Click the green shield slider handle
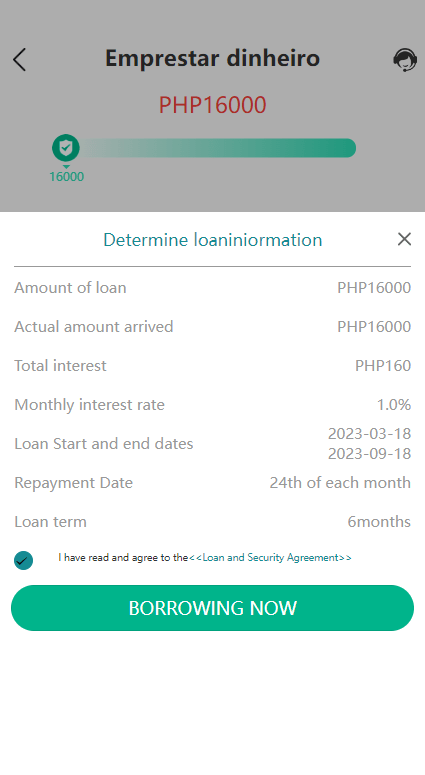This screenshot has height=775, width=425. [66, 148]
